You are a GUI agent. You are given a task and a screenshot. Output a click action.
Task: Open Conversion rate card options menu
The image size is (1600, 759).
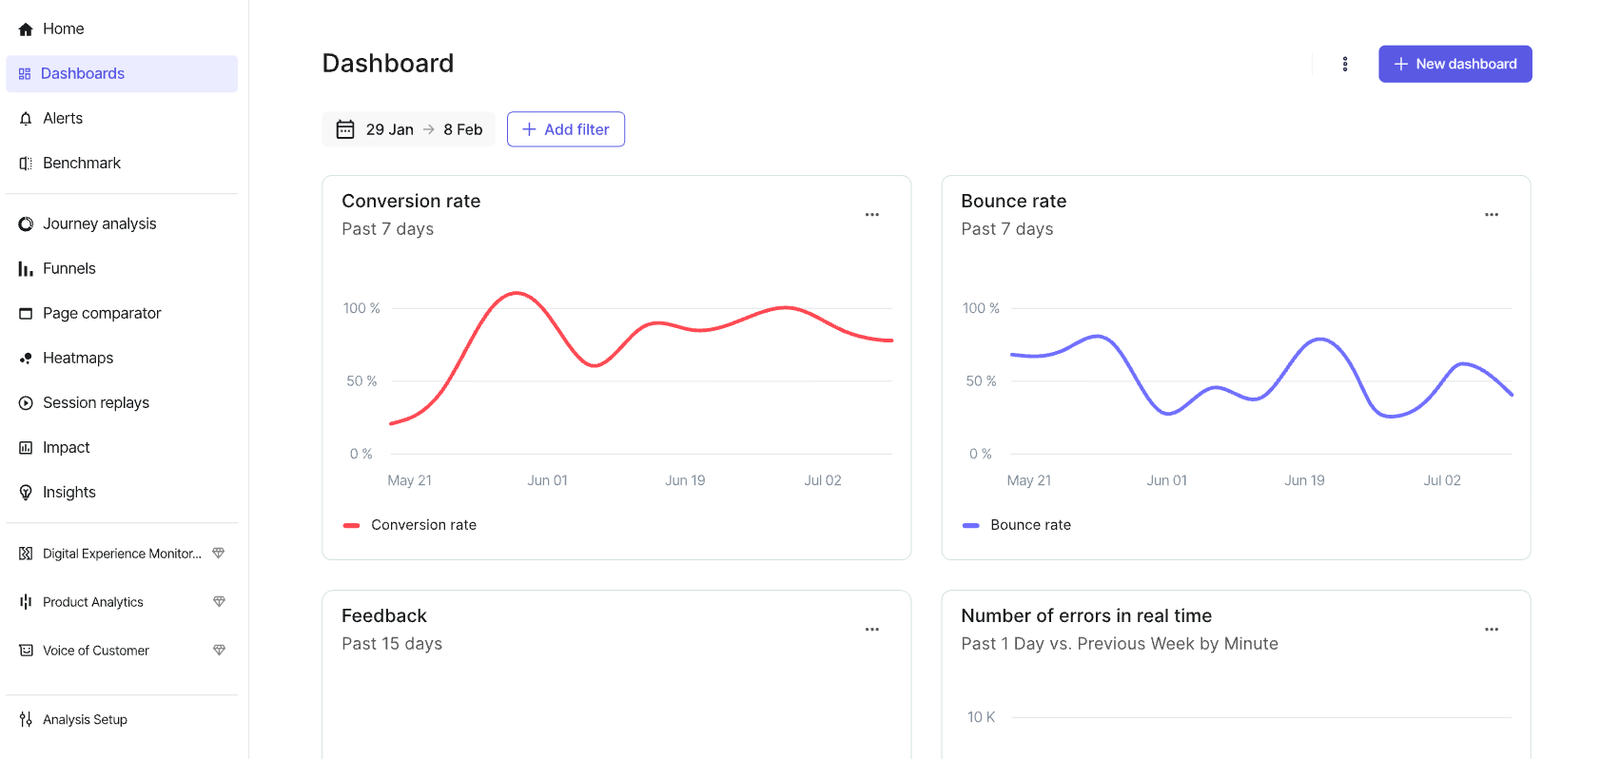(x=872, y=215)
